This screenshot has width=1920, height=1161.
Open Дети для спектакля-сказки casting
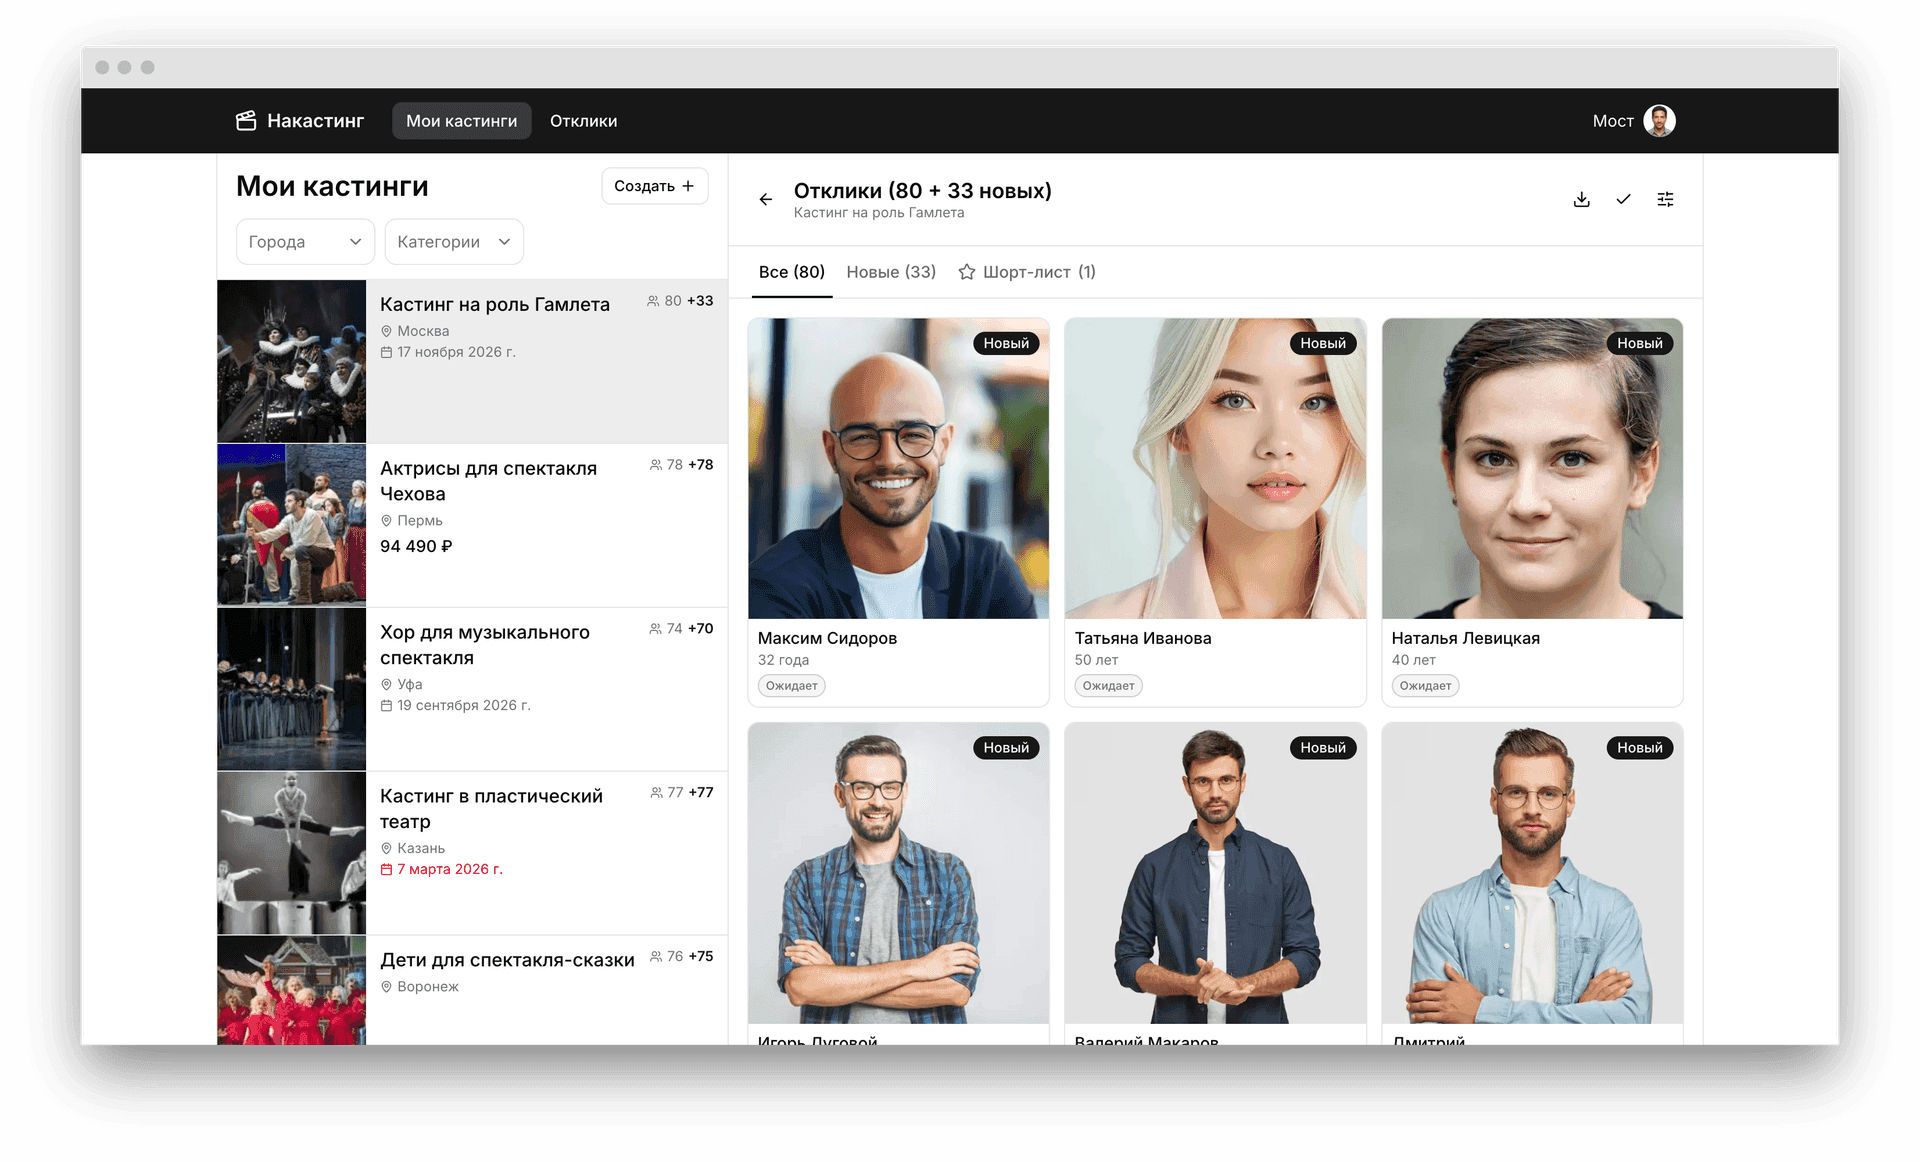tap(472, 991)
